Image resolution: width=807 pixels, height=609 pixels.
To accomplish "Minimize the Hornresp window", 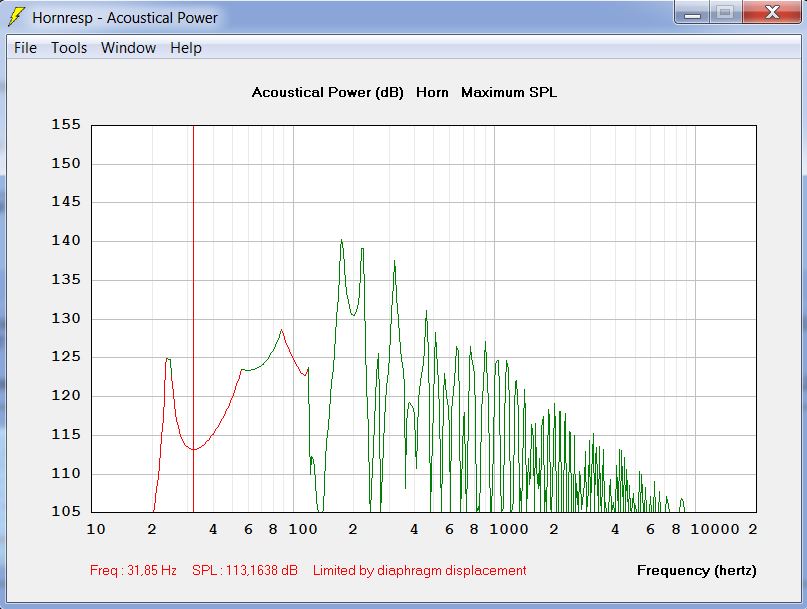I will (x=692, y=12).
